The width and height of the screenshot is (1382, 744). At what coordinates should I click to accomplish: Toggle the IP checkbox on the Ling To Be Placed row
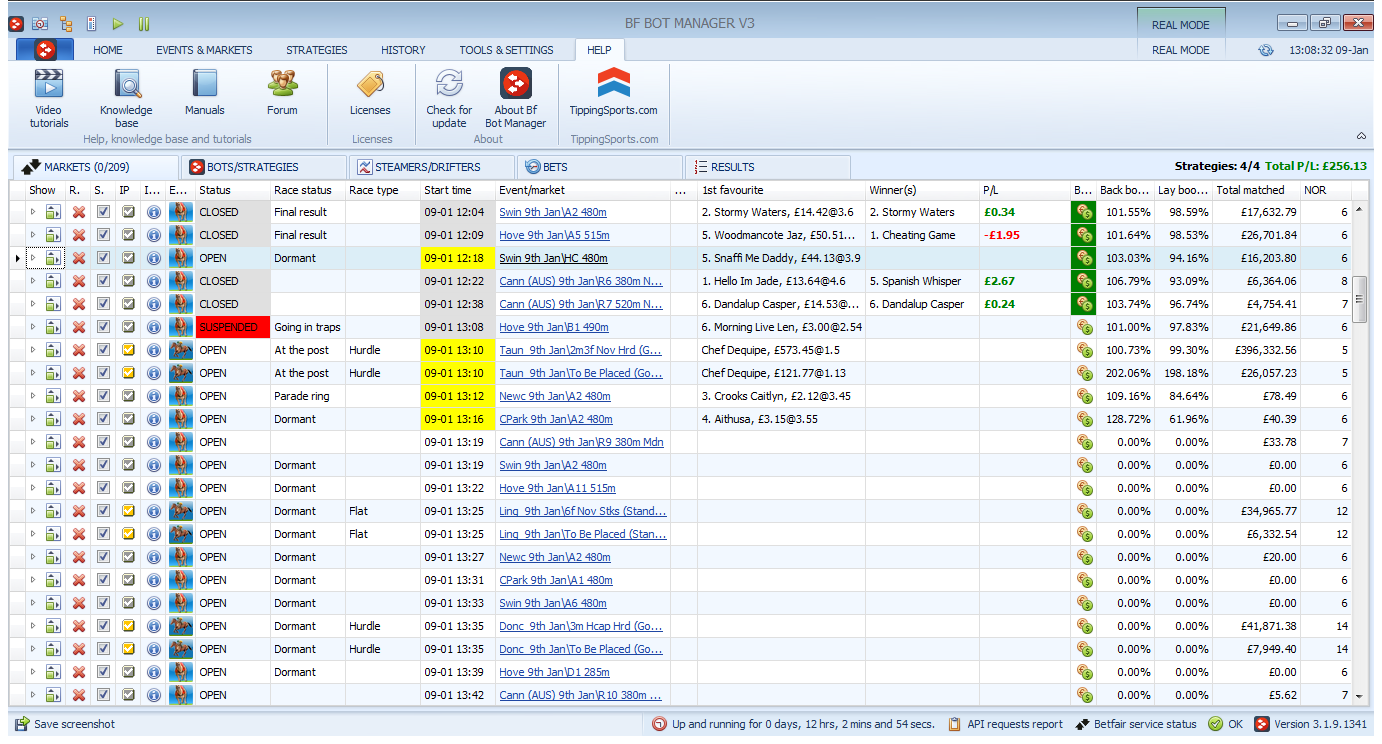(128, 534)
